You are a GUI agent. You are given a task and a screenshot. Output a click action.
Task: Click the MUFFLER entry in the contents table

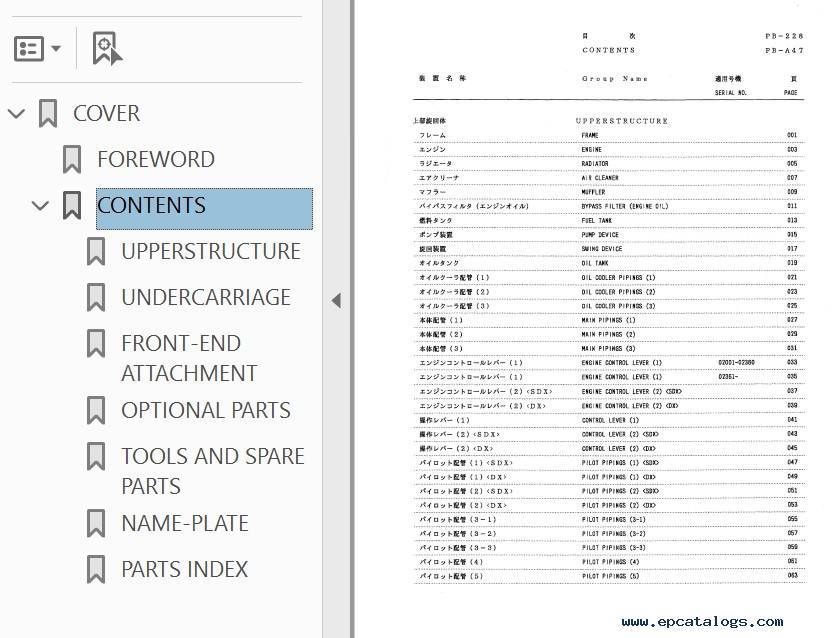pyautogui.click(x=593, y=192)
